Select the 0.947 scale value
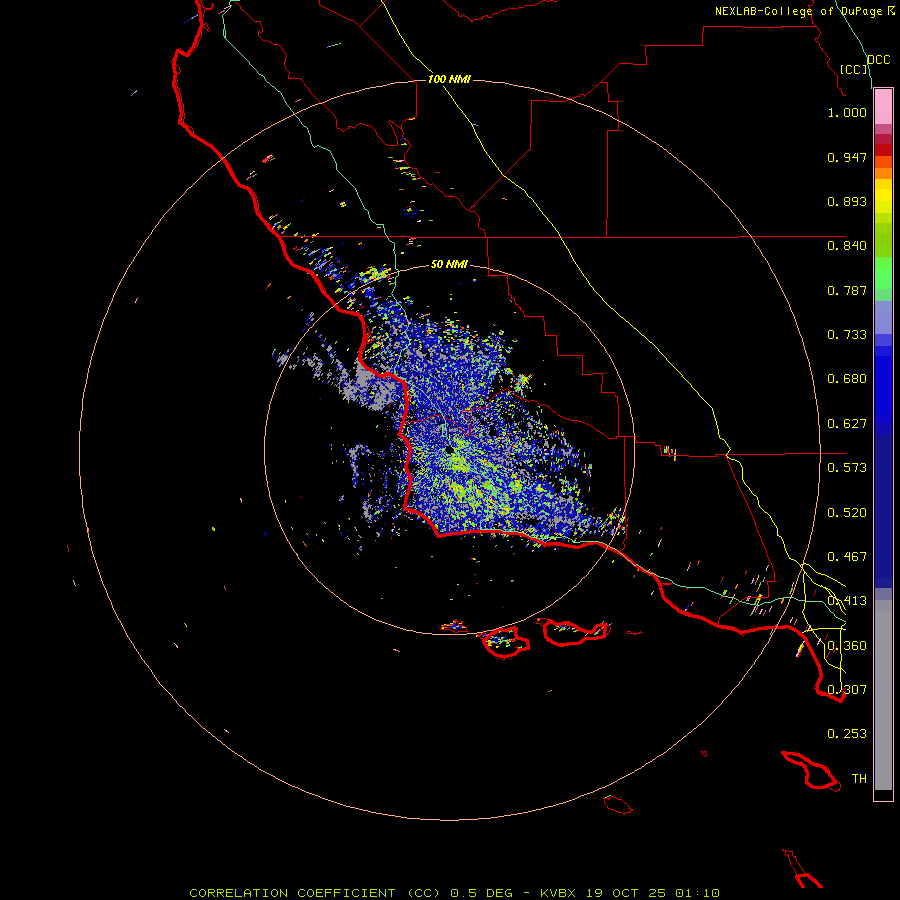This screenshot has width=900, height=900. pyautogui.click(x=847, y=157)
